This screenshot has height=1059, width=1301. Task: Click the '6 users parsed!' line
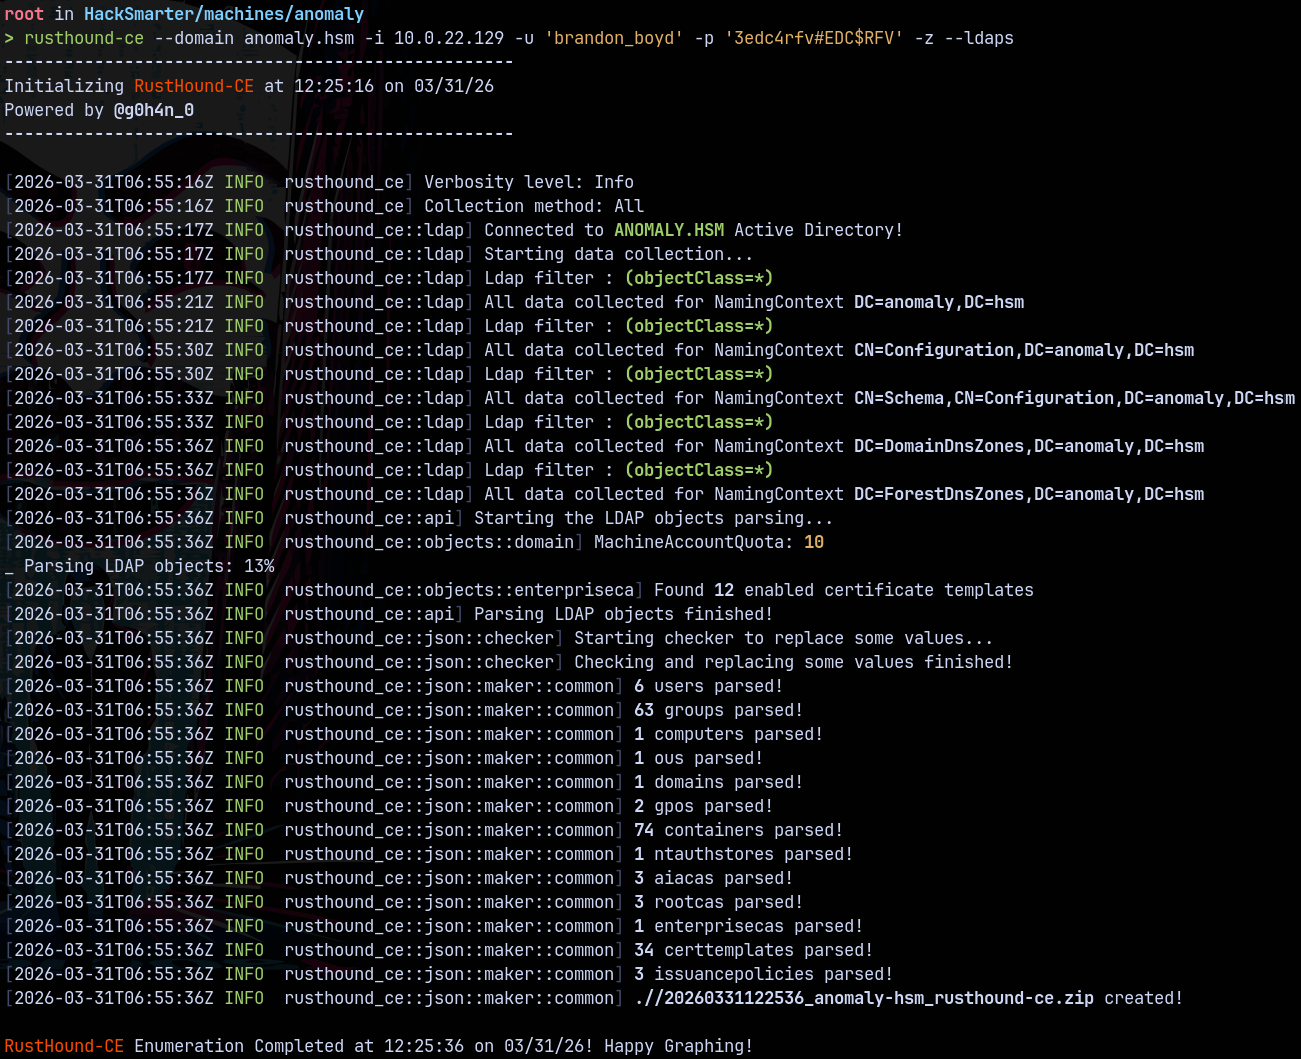click(x=708, y=686)
